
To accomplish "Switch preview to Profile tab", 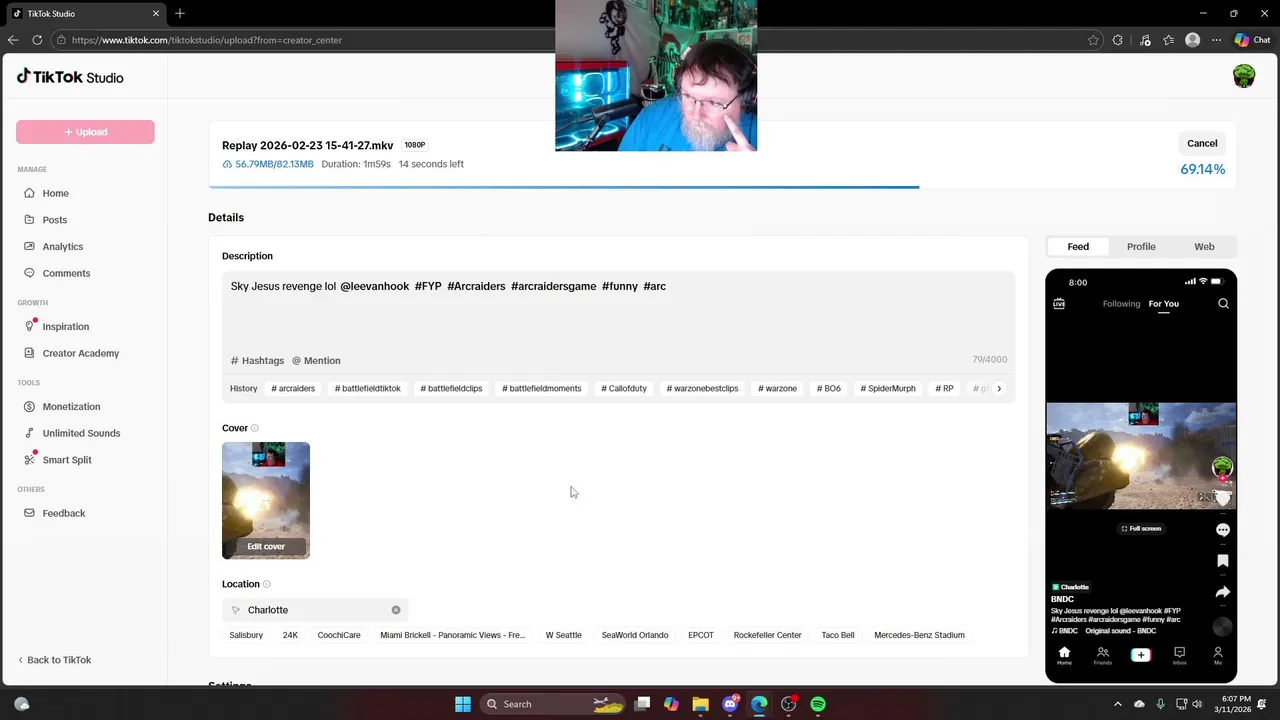I will pyautogui.click(x=1141, y=247).
